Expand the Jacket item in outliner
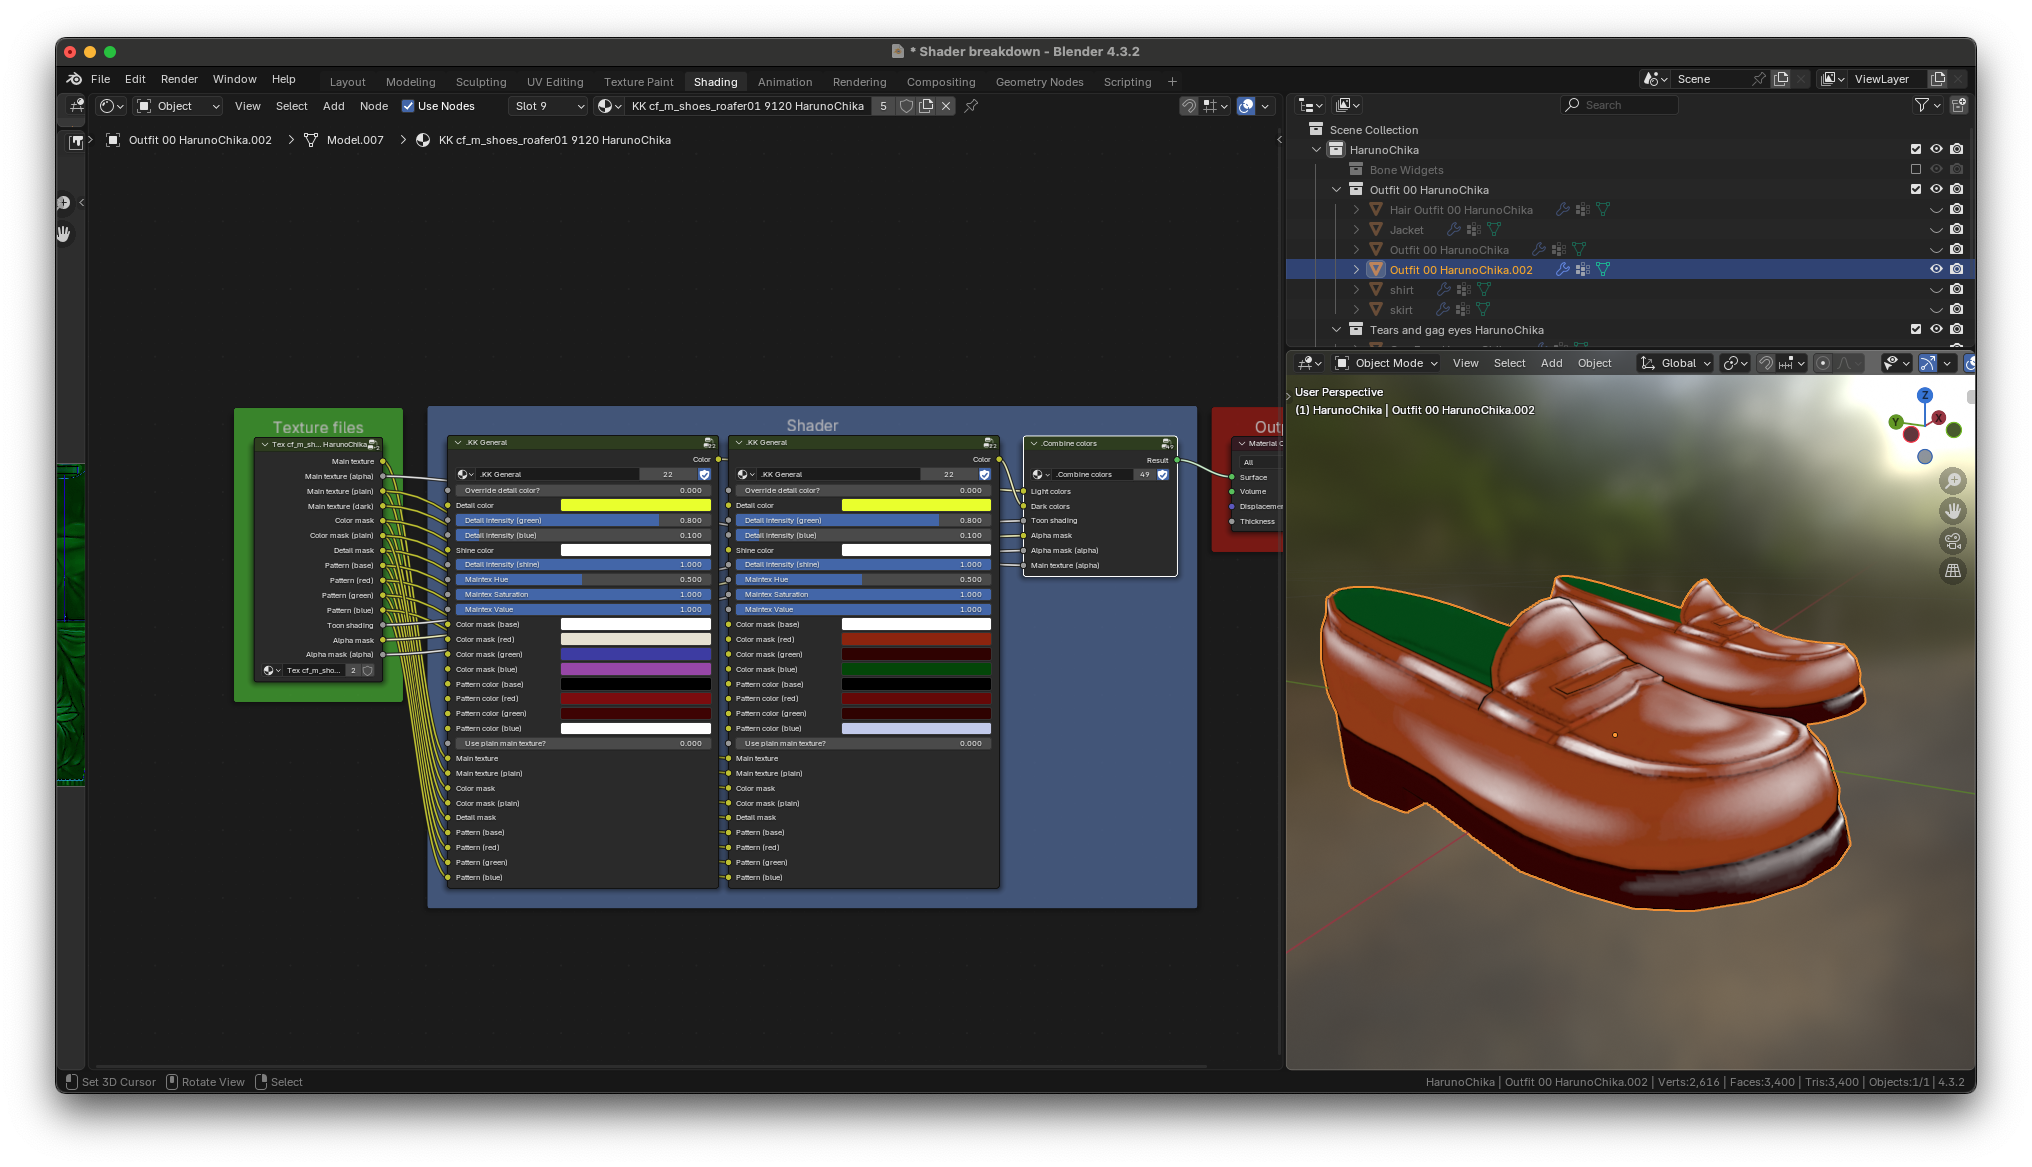2032x1167 pixels. coord(1356,230)
